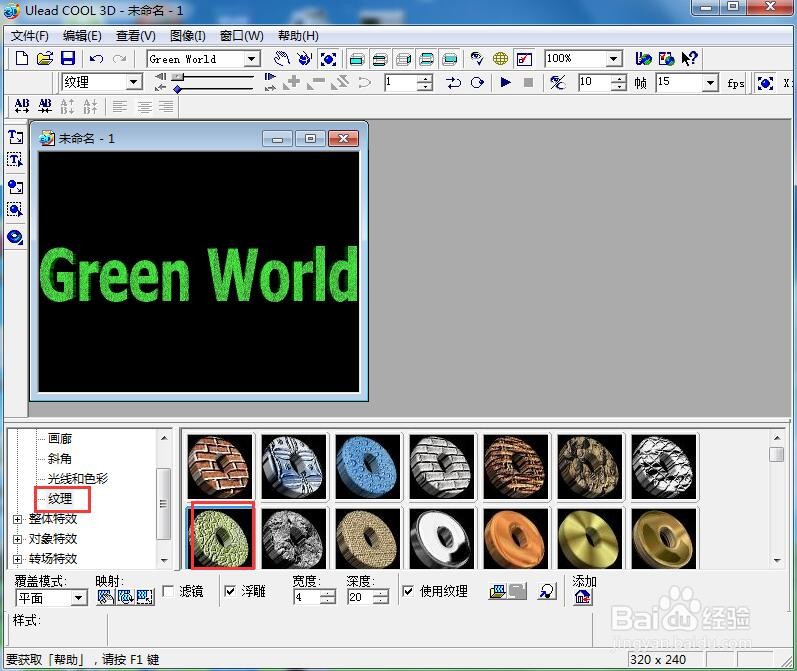The image size is (797, 671).
Task: Click the globe icon in toolbar
Action: pos(500,59)
